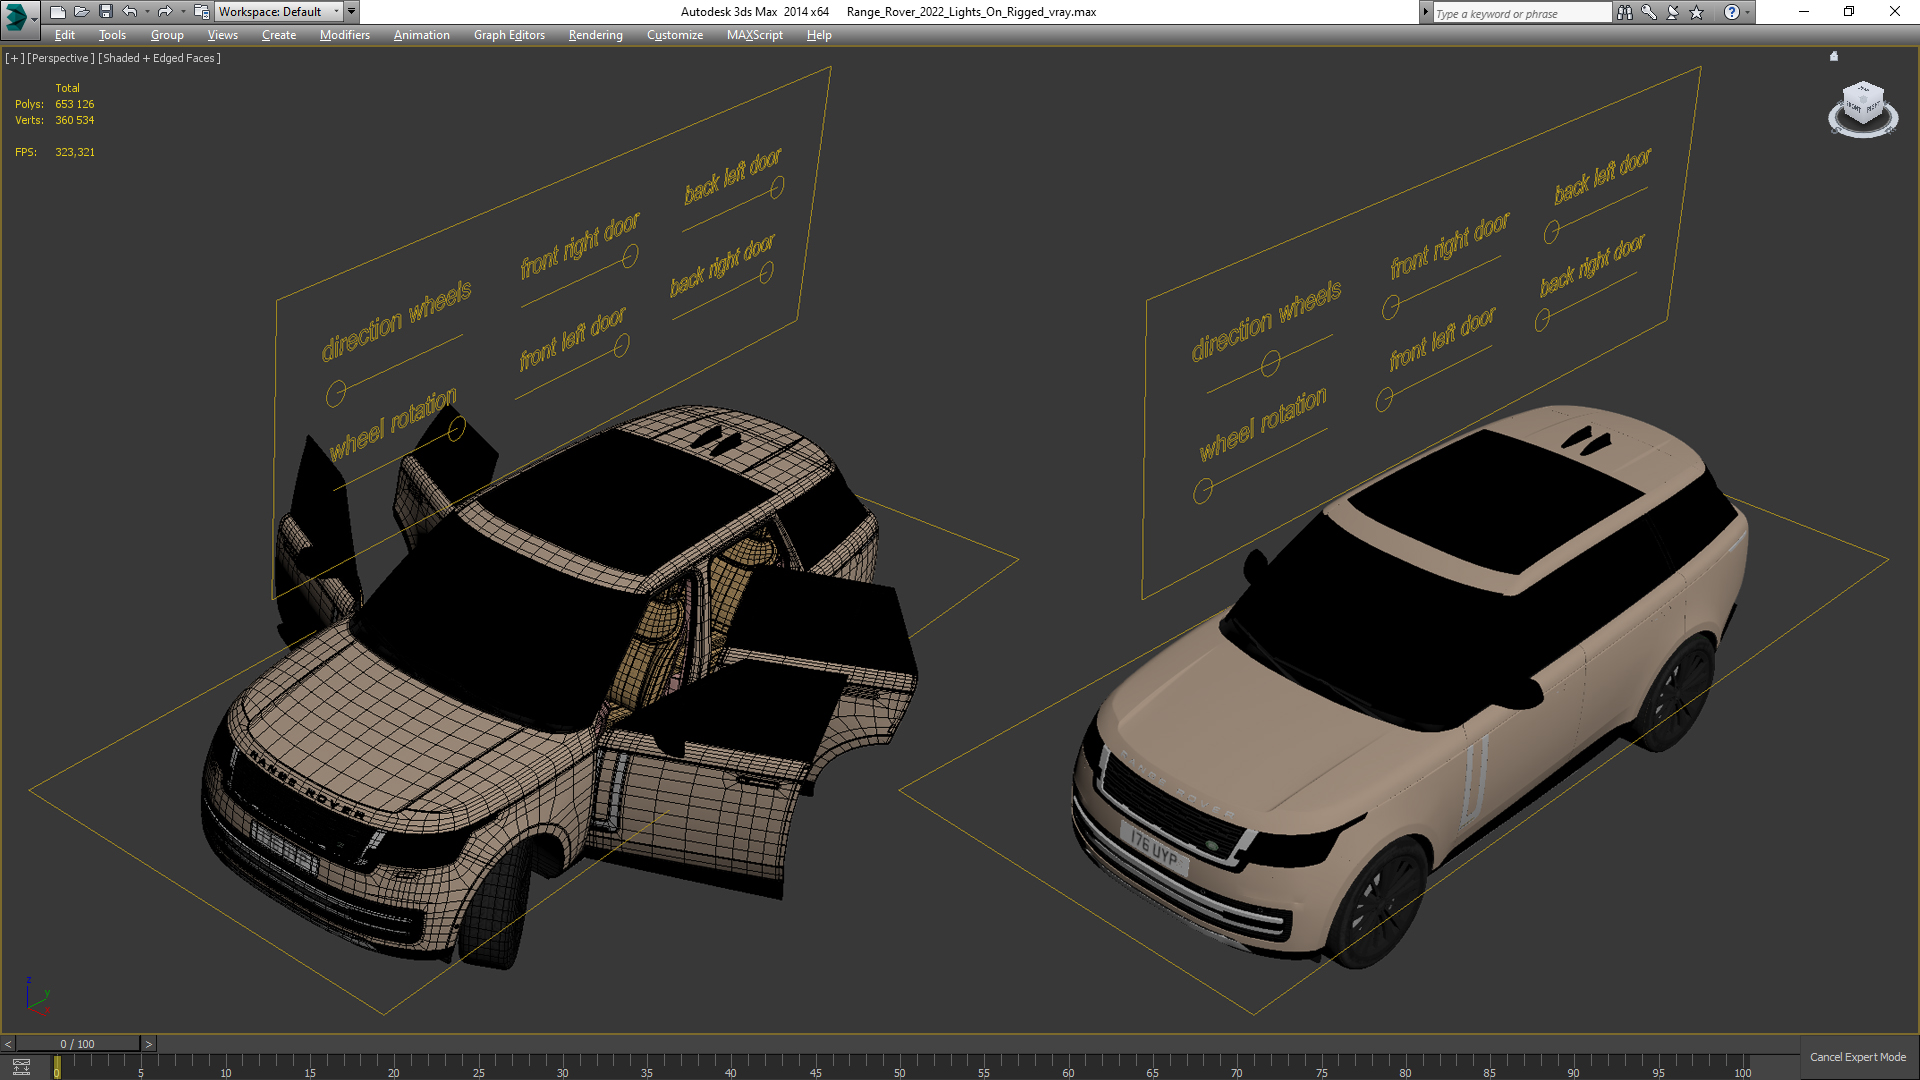The width and height of the screenshot is (1920, 1080).
Task: Click the right rig 'front right door' slider circle
Action: (x=1391, y=307)
